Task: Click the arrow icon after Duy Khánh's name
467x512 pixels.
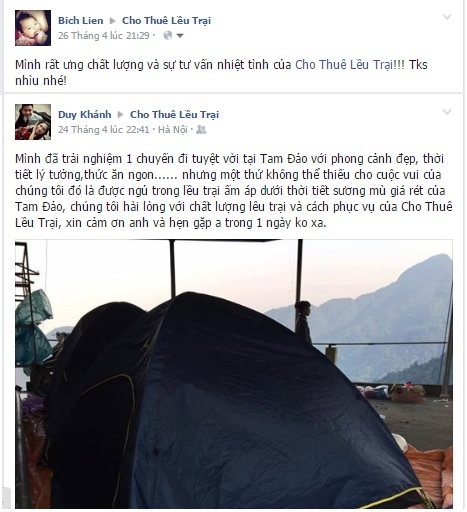Action: tap(121, 115)
